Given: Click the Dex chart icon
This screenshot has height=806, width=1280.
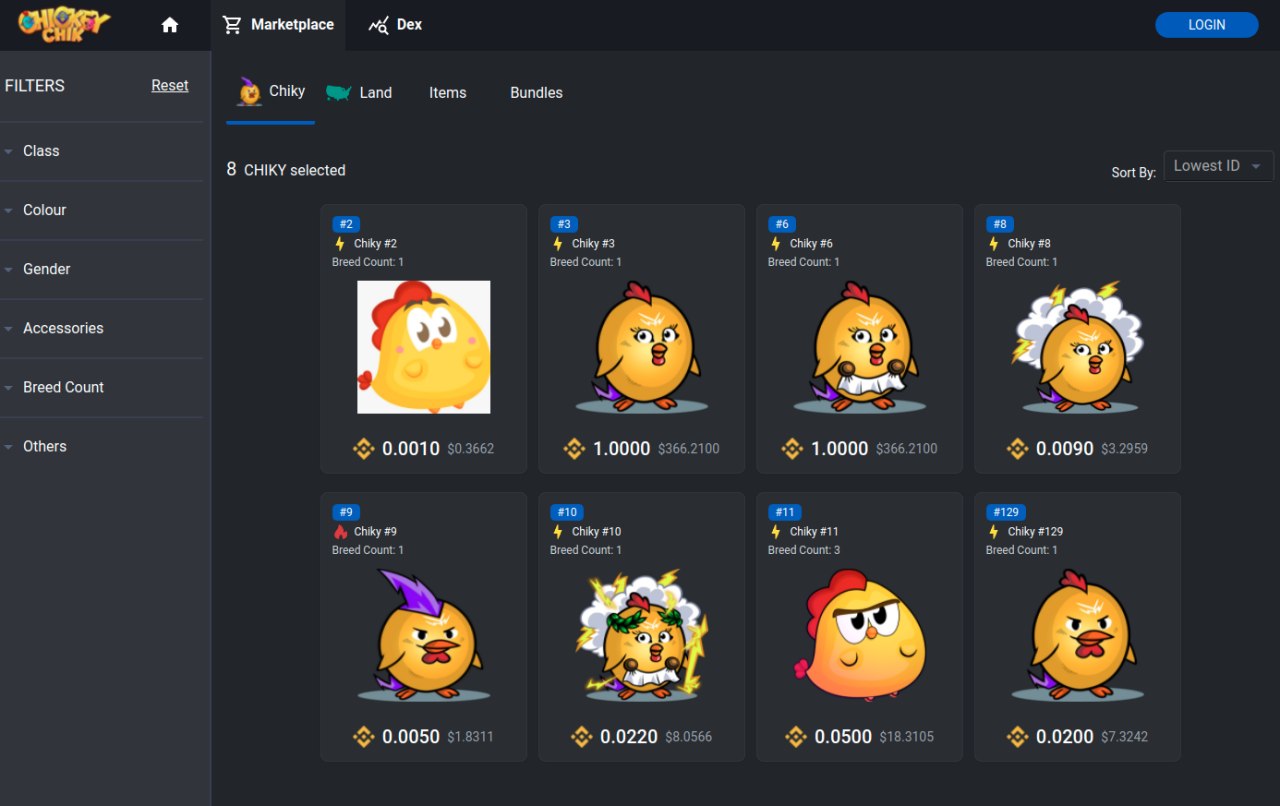Looking at the screenshot, I should click(379, 25).
